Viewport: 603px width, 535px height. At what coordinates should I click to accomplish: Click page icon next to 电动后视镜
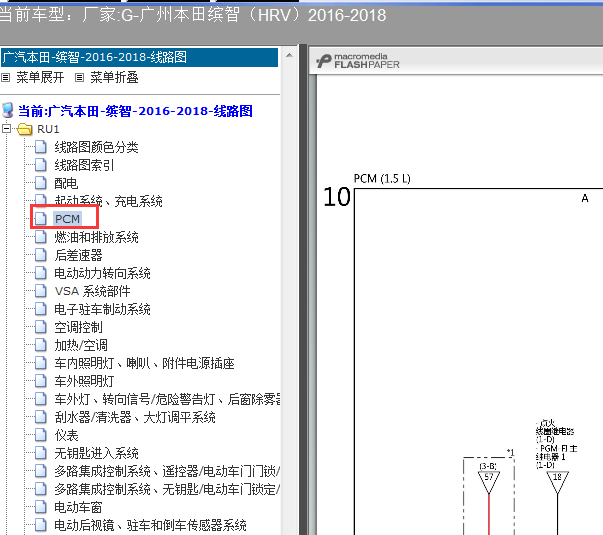pyautogui.click(x=41, y=525)
